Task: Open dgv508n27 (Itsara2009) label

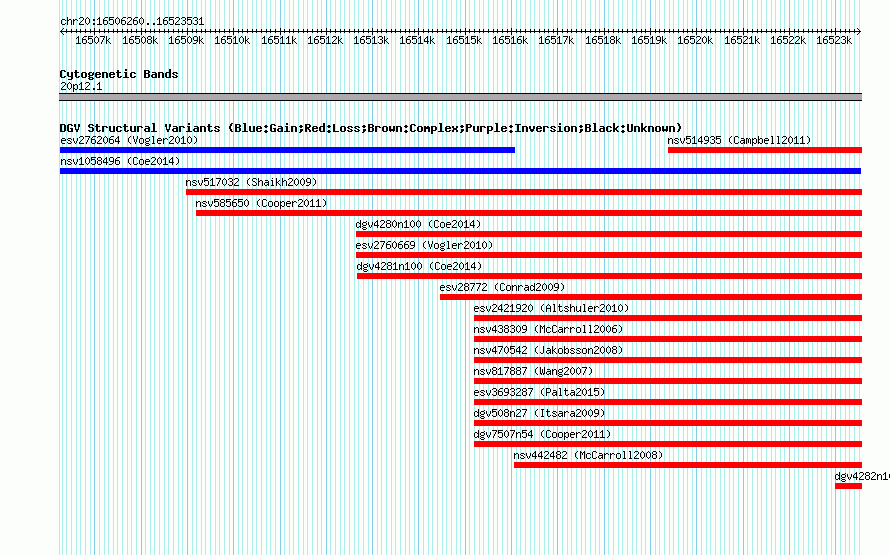Action: coord(539,413)
